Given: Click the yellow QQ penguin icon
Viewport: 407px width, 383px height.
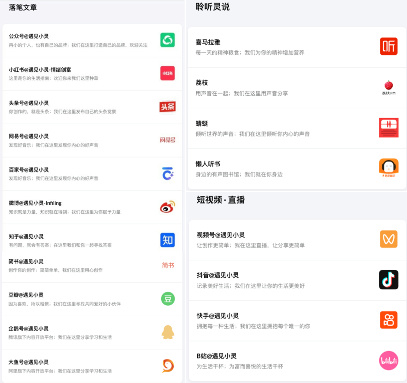Looking at the screenshot, I should [168, 332].
